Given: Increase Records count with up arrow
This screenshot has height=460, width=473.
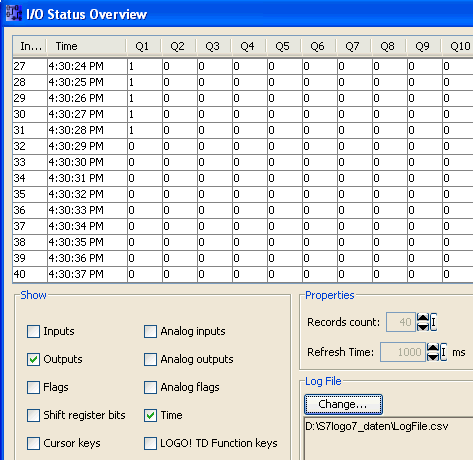Looking at the screenshot, I should pyautogui.click(x=423, y=318).
